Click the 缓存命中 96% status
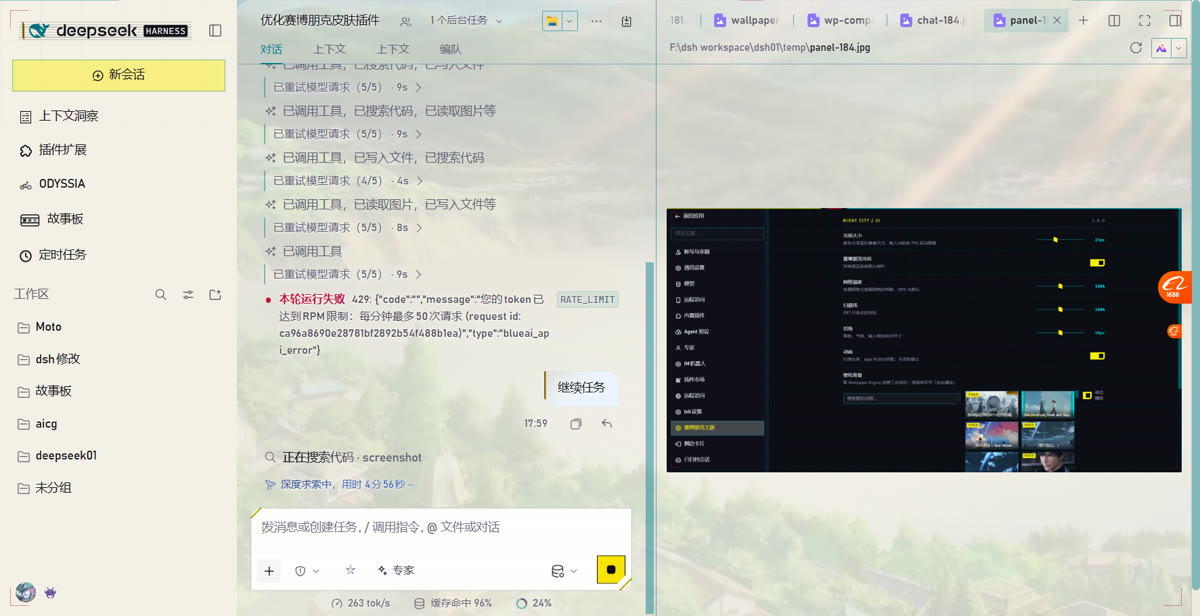This screenshot has width=1200, height=616. (453, 603)
